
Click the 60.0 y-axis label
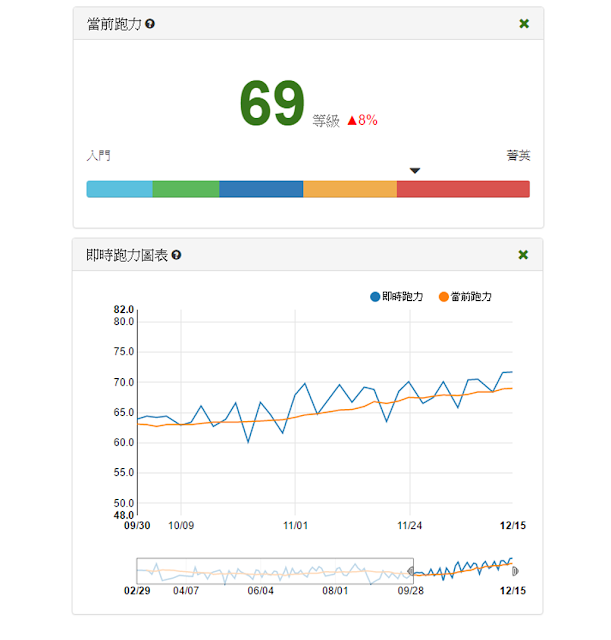pyautogui.click(x=124, y=442)
